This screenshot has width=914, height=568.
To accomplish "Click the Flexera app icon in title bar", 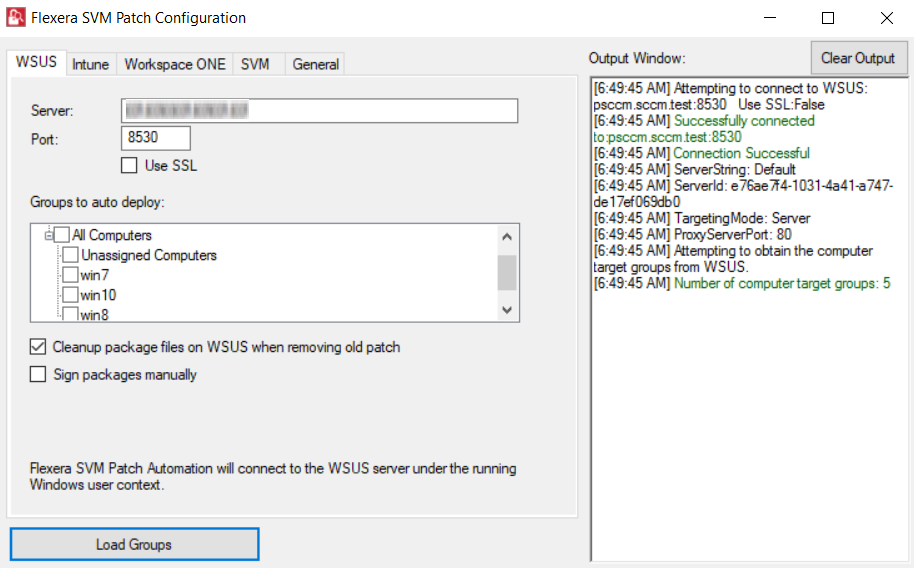I will point(15,18).
